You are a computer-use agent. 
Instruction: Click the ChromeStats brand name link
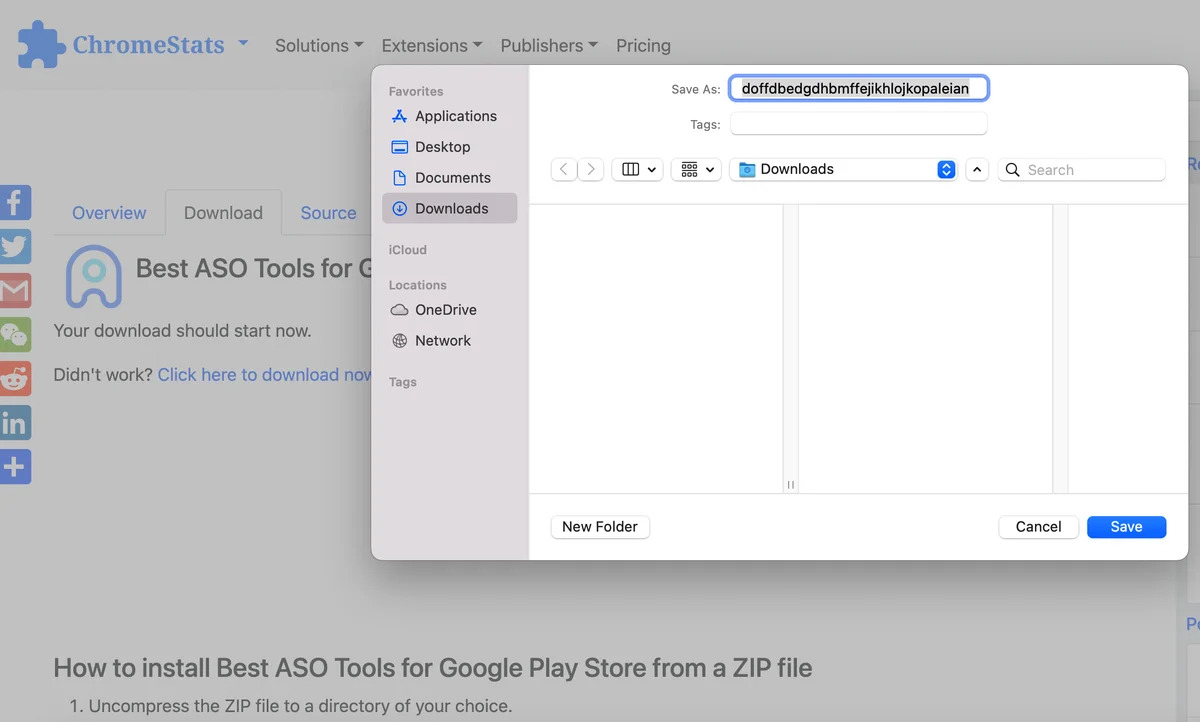pos(148,45)
